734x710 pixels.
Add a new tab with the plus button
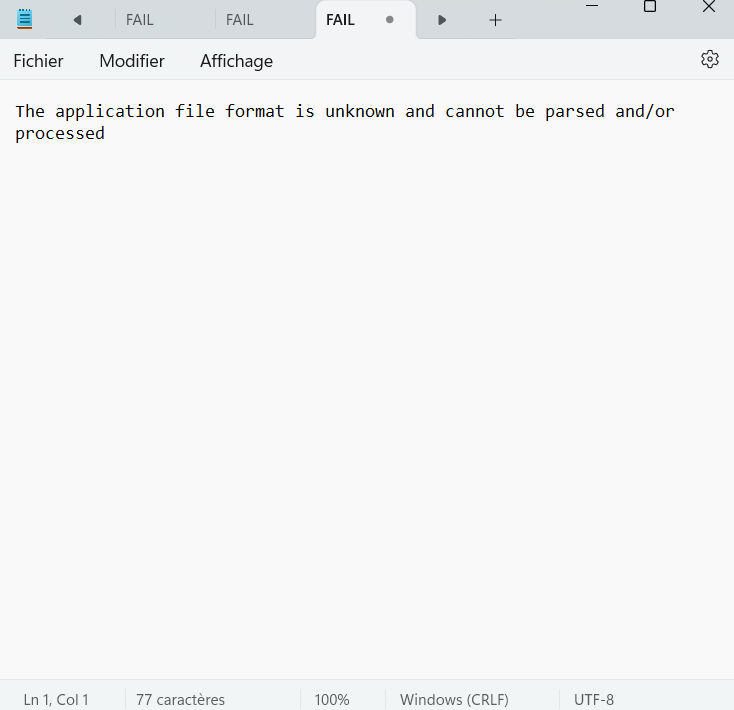[495, 20]
